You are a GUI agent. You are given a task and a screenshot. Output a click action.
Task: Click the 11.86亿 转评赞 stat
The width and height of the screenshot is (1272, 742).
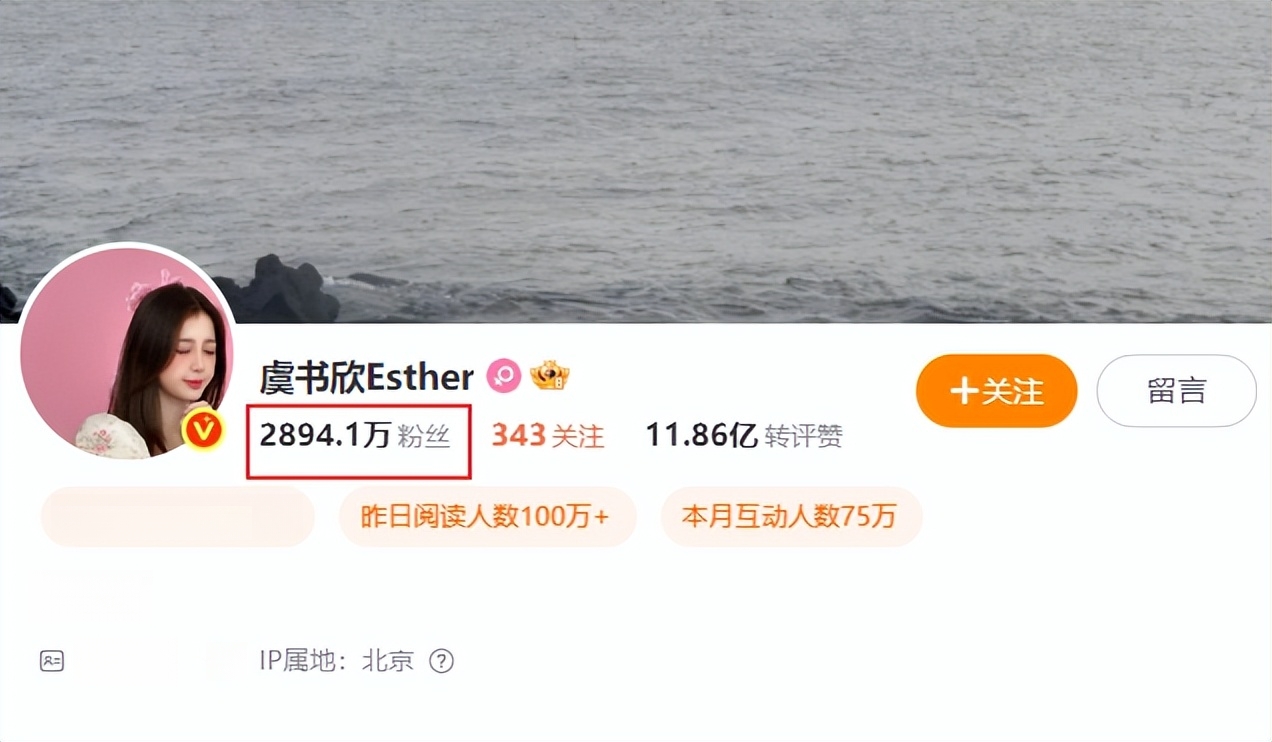[744, 436]
